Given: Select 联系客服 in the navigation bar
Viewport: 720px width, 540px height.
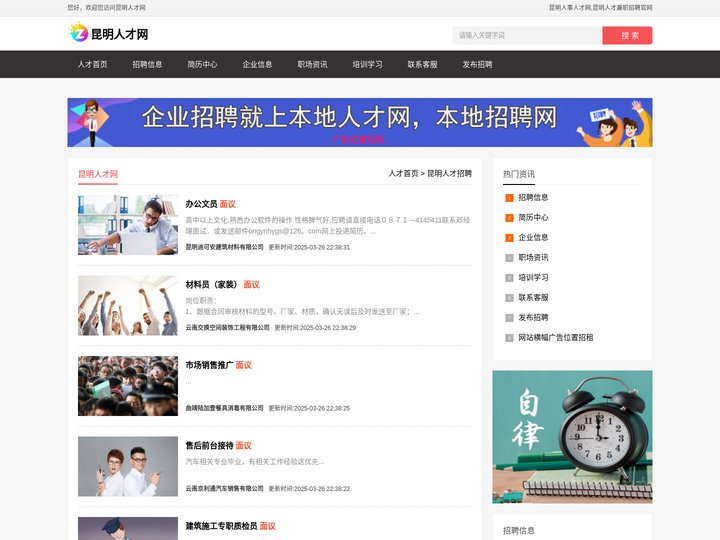Looking at the screenshot, I should [422, 64].
